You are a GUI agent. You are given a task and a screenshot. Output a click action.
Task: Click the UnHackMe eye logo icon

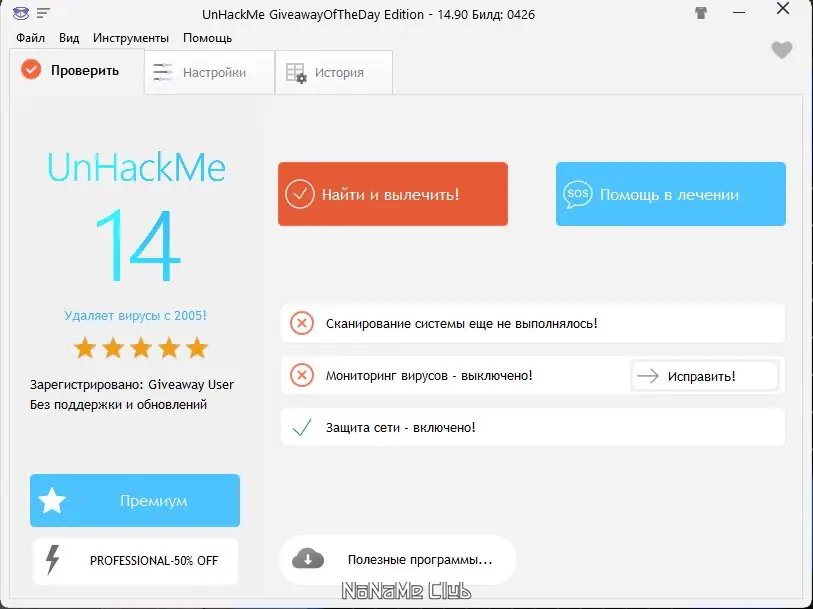point(21,12)
